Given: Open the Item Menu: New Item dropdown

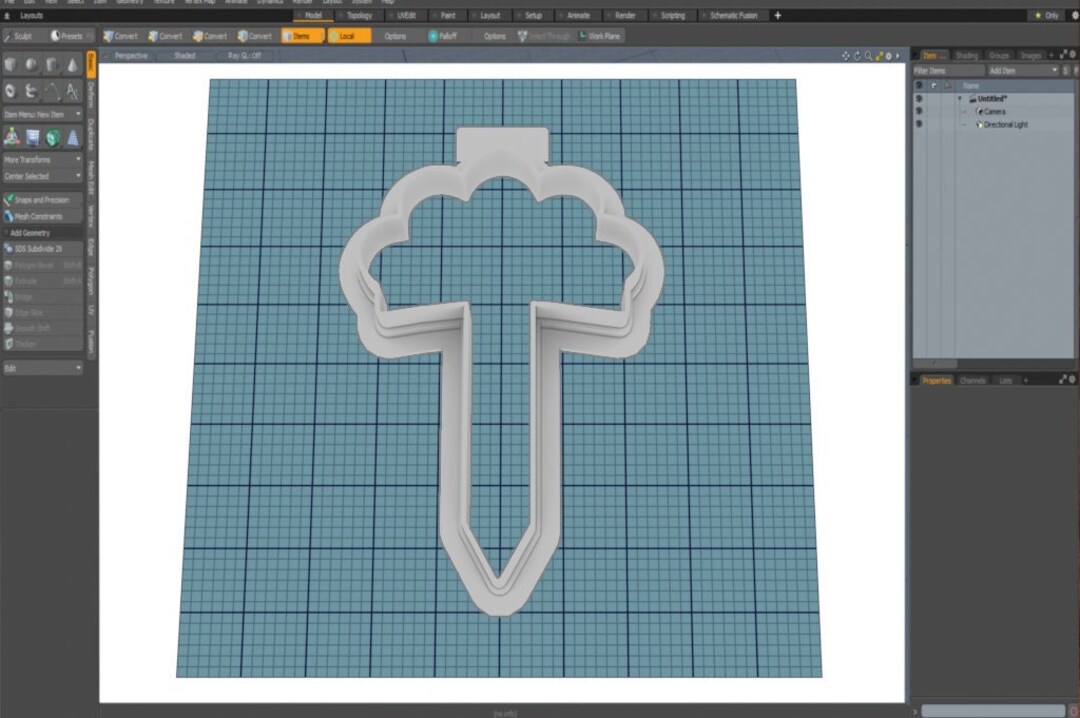Looking at the screenshot, I should [42, 113].
